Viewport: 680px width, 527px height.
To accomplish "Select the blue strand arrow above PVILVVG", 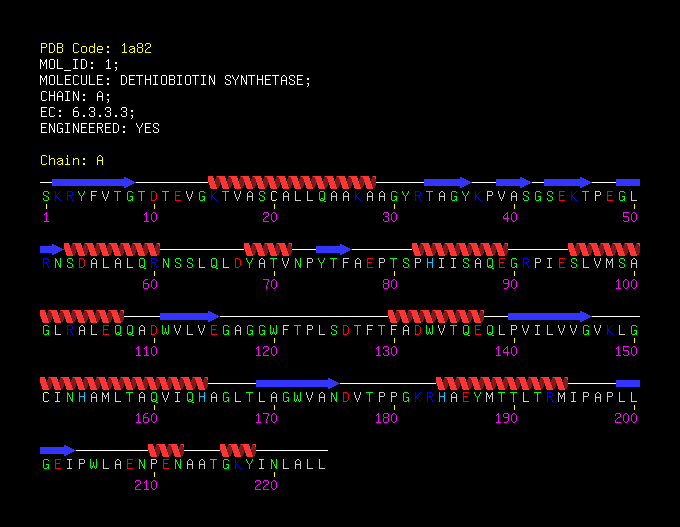I will tap(549, 316).
